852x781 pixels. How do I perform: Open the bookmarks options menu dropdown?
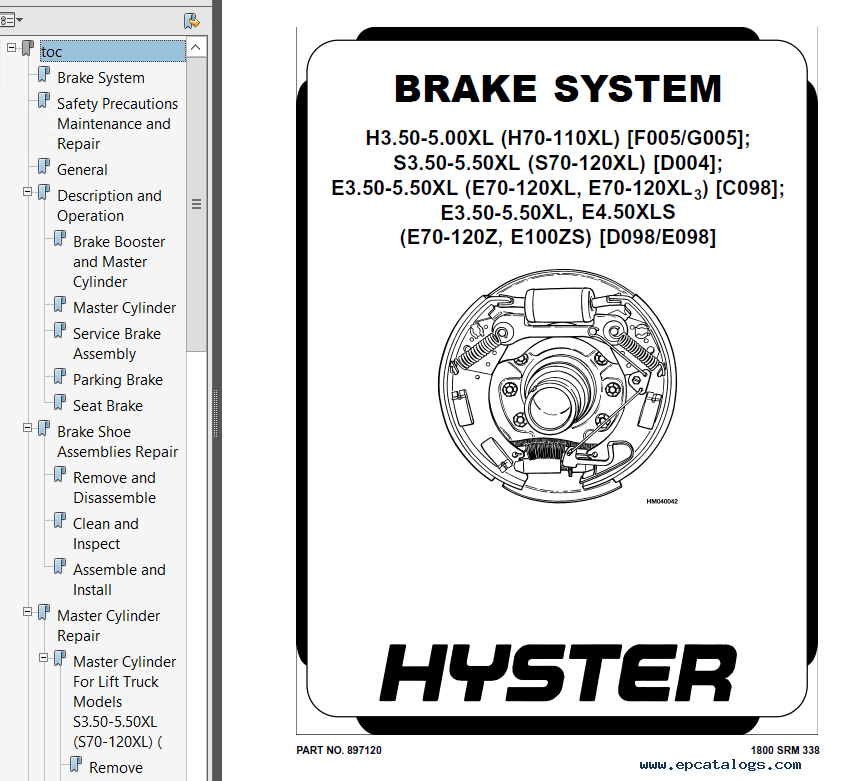11,21
